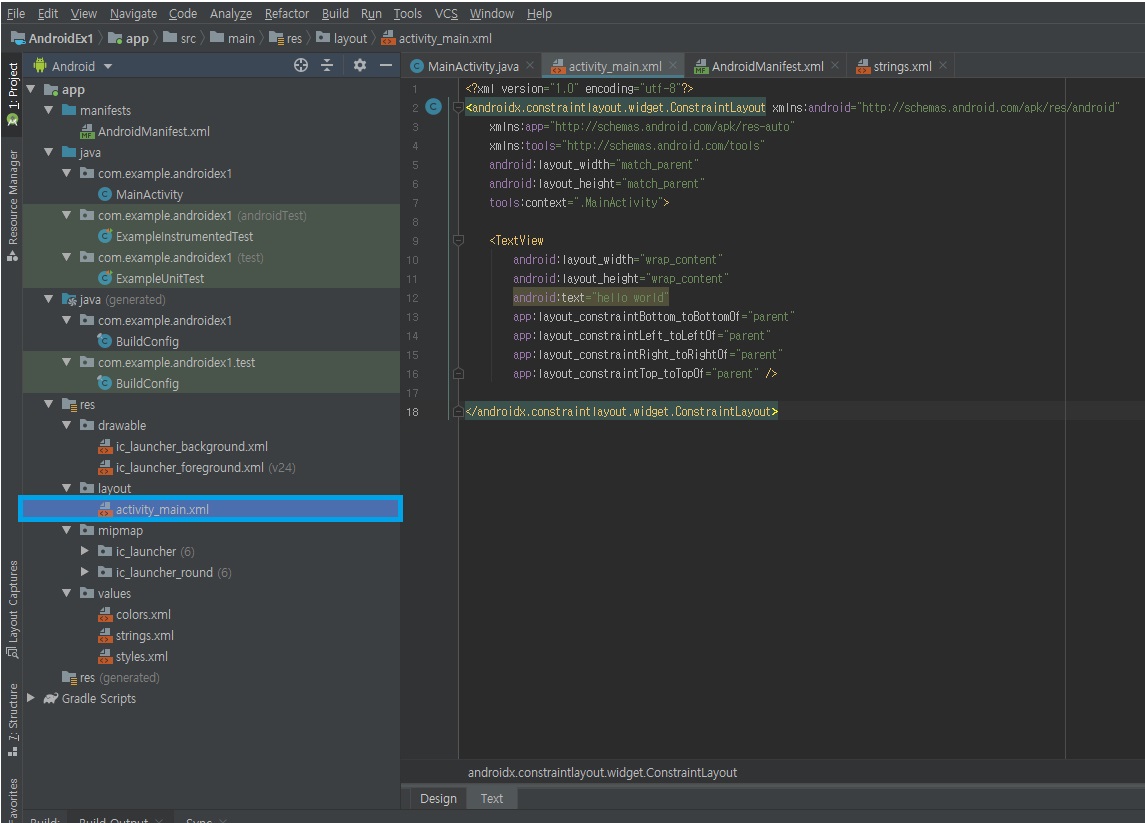Click the app module breadcrumb

pos(129,38)
